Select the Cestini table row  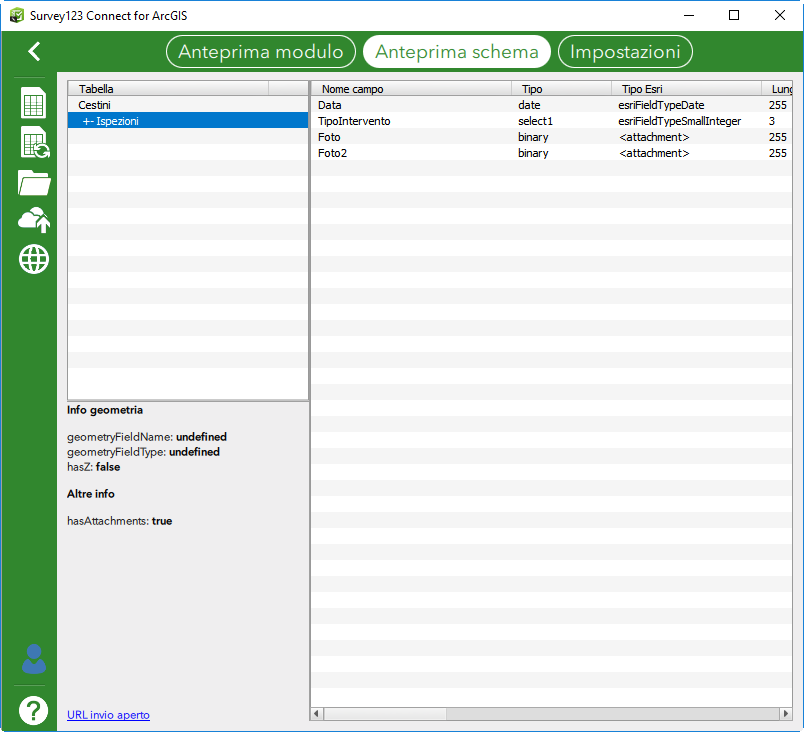click(188, 105)
